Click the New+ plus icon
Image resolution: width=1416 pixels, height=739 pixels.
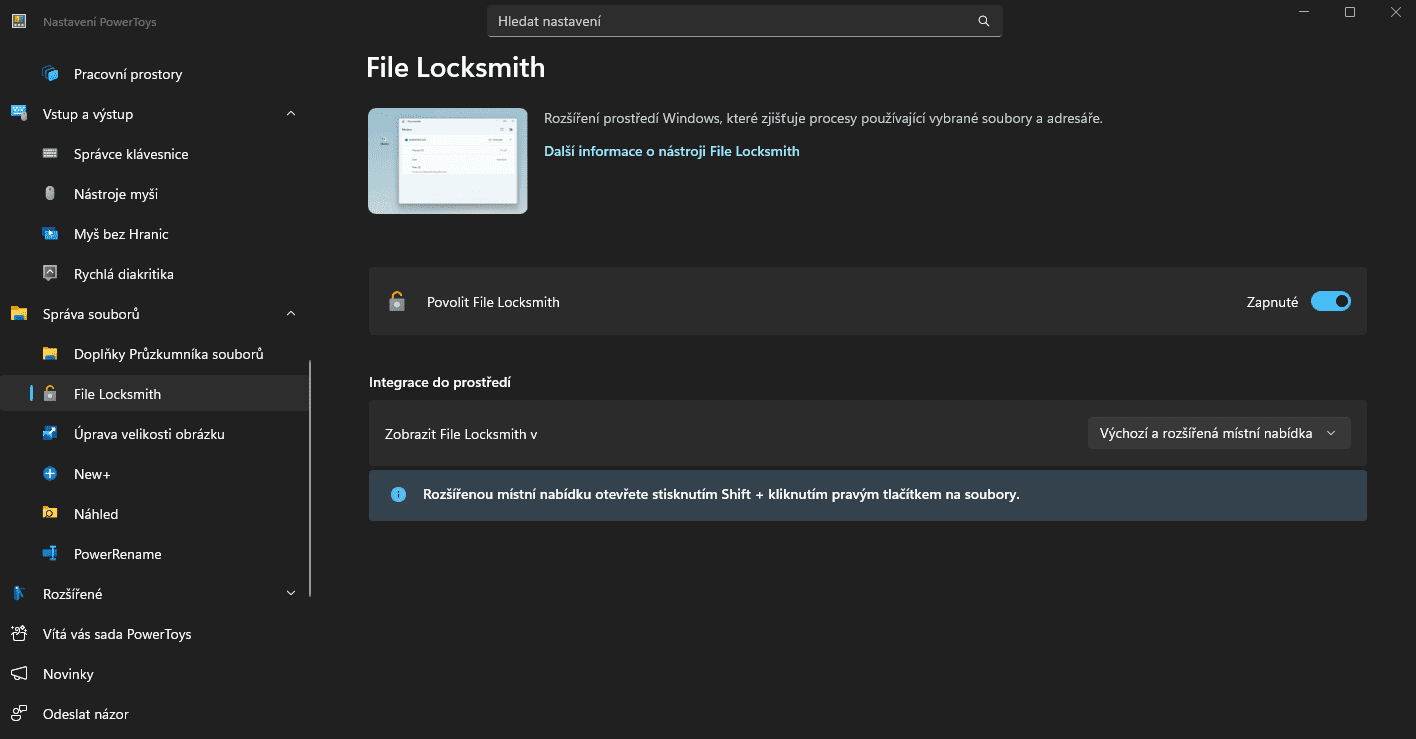[x=50, y=474]
